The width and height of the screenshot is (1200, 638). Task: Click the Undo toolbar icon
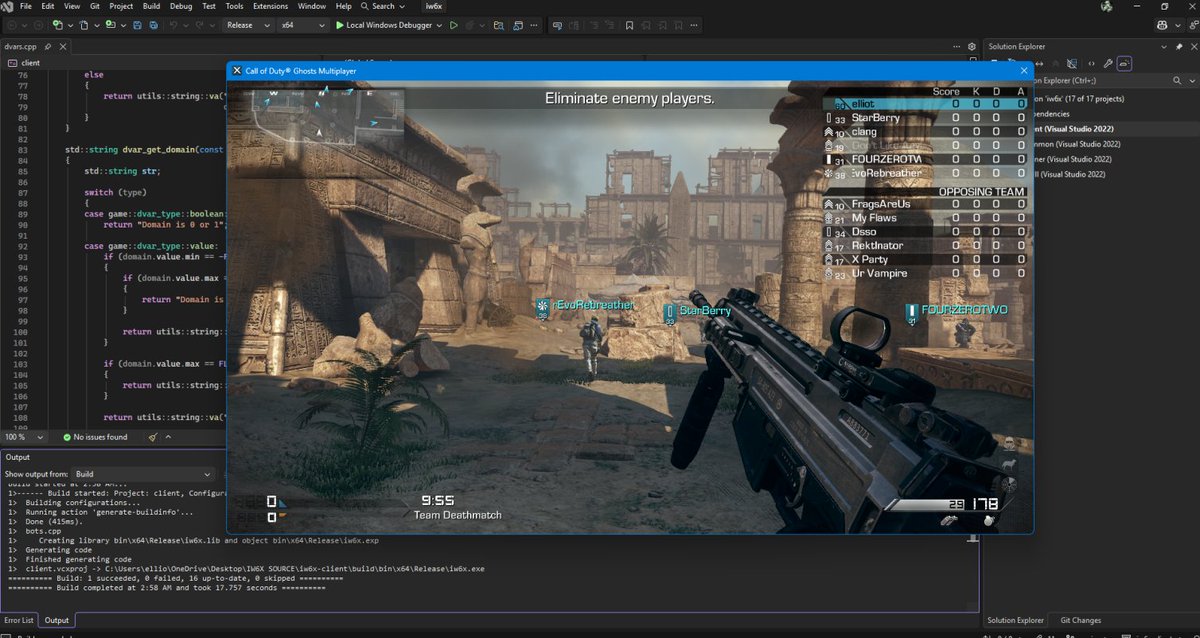coord(172,24)
